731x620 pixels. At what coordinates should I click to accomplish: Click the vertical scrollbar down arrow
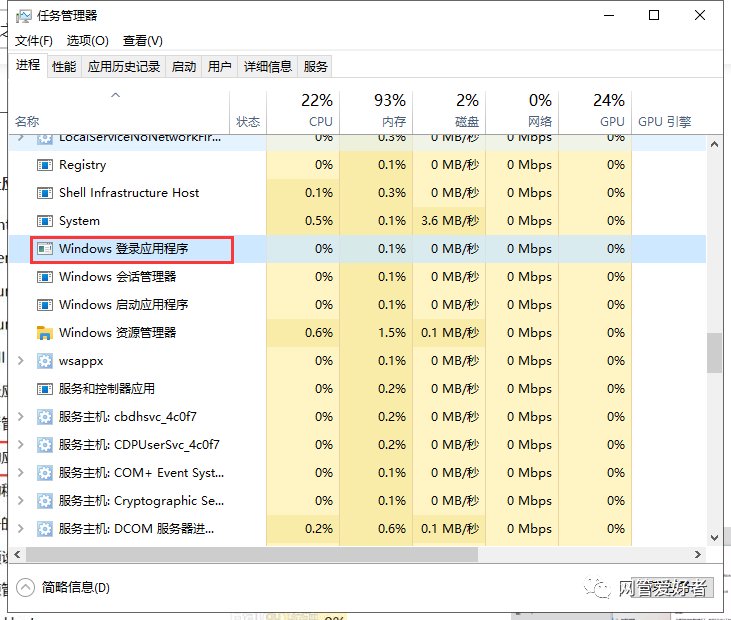point(714,537)
